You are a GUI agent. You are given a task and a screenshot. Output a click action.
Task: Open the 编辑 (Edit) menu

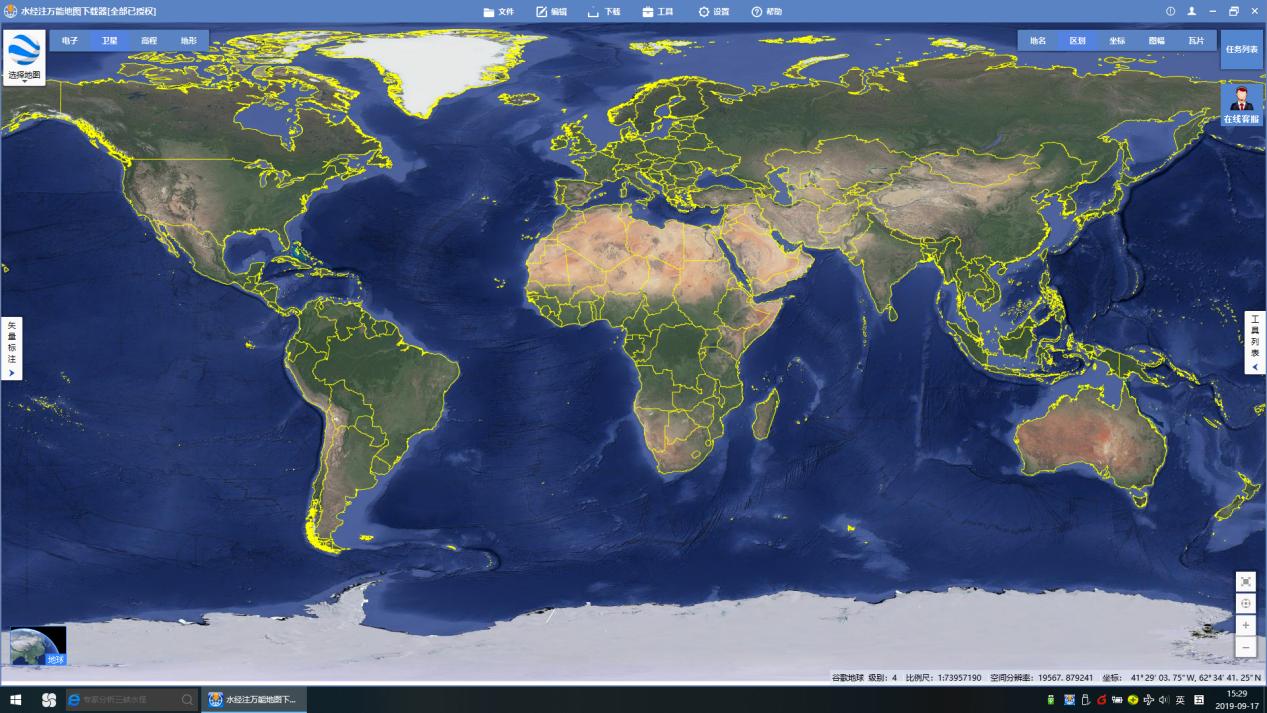tap(551, 11)
